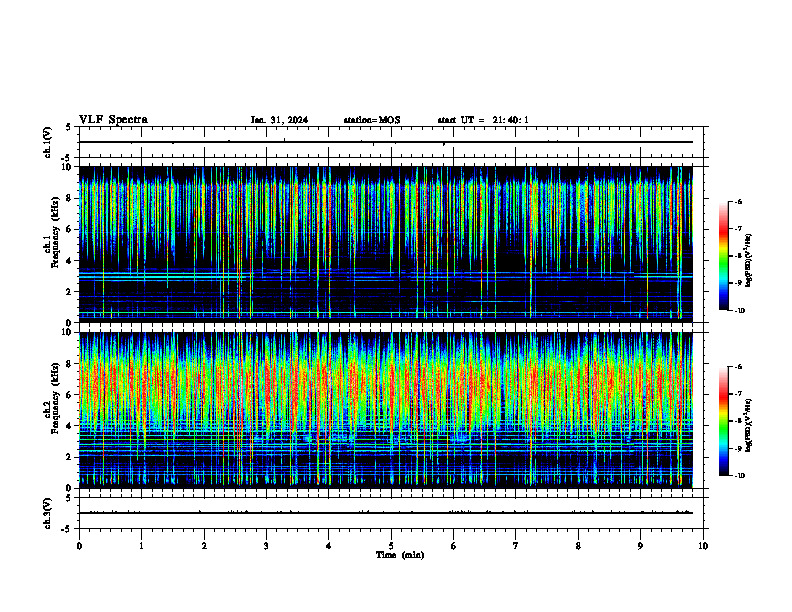Click the "10" kHz tick on ch.1 frequency axis
The image size is (792, 612).
69,167
